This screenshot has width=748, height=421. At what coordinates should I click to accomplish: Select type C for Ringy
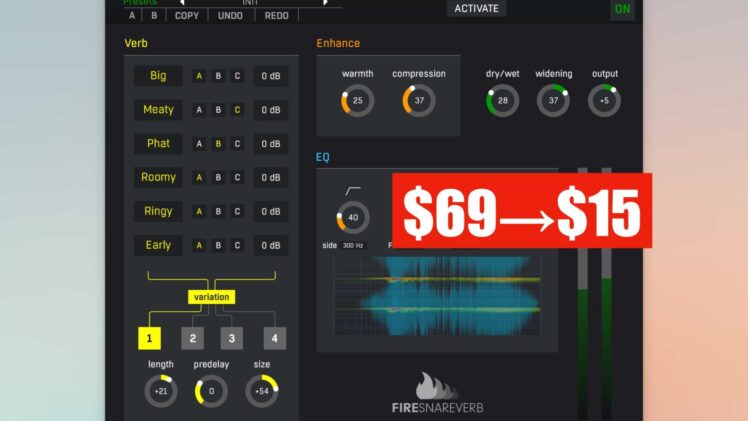pyautogui.click(x=237, y=211)
